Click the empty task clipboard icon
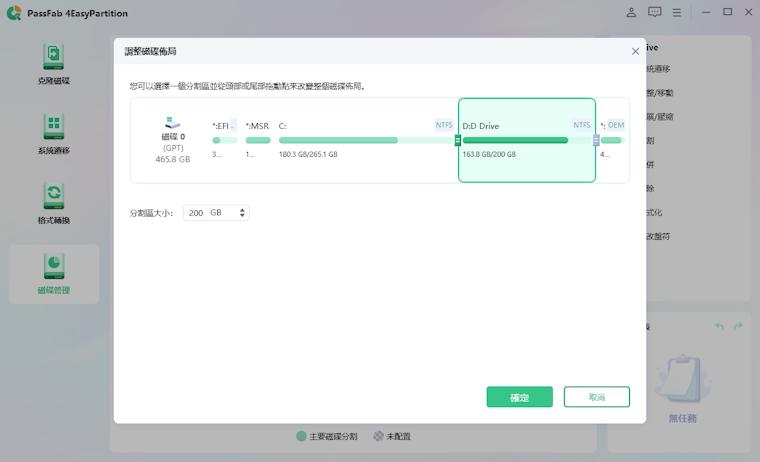This screenshot has width=760, height=462. coord(682,380)
